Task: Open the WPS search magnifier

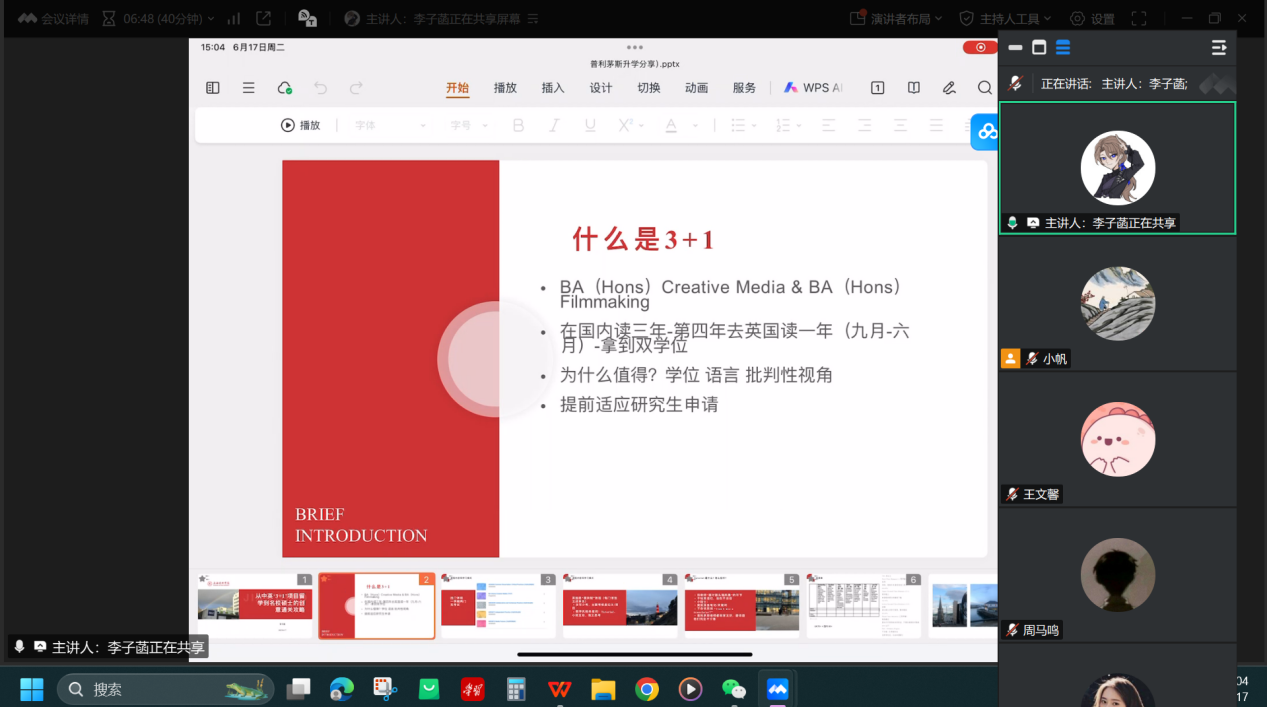Action: [985, 88]
